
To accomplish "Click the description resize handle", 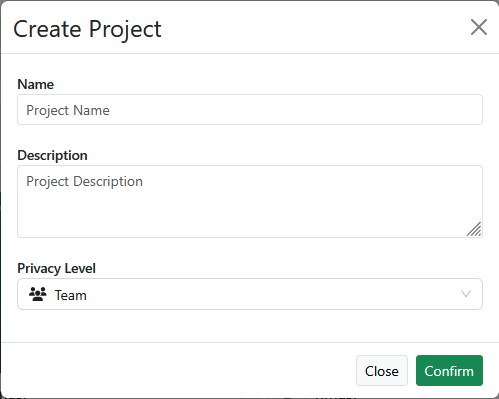I will 474,229.
